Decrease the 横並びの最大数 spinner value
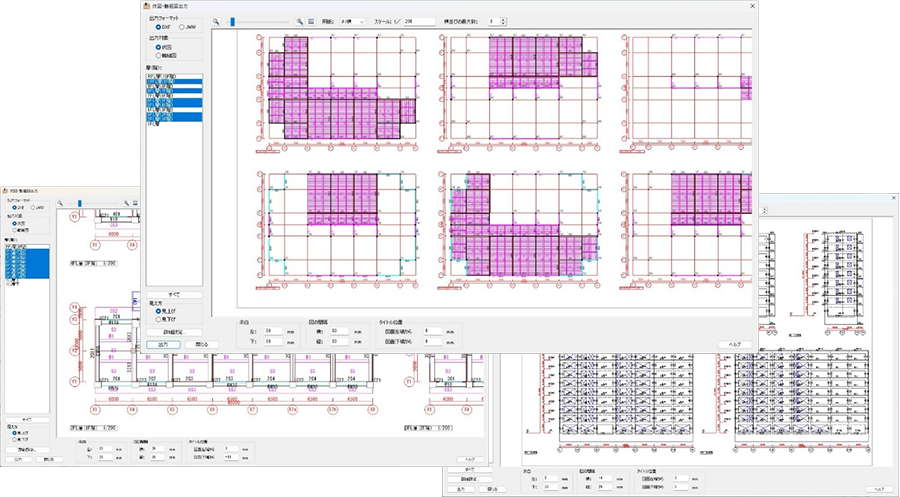Screen dimensions: 900x497 504,23
